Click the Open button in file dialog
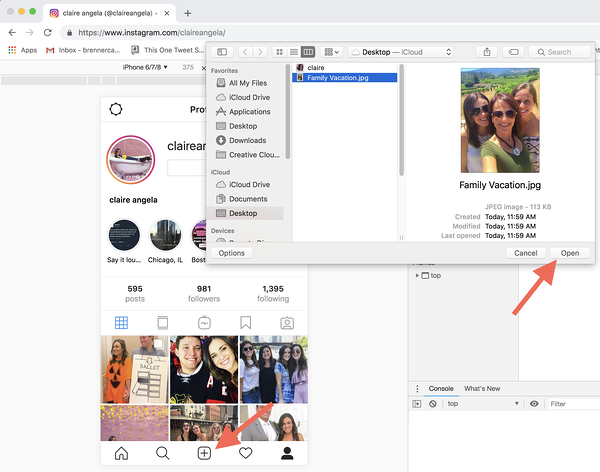 point(569,253)
